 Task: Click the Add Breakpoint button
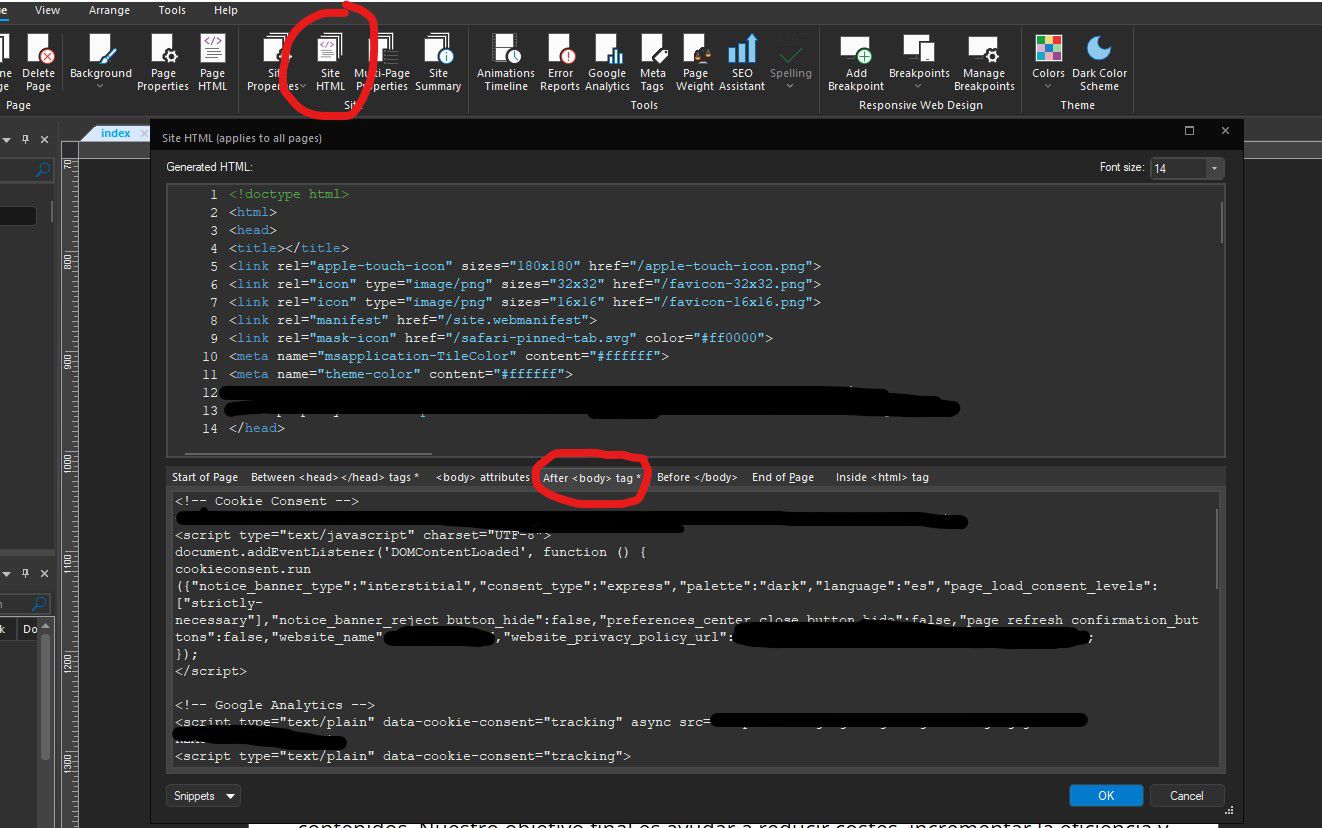click(856, 63)
